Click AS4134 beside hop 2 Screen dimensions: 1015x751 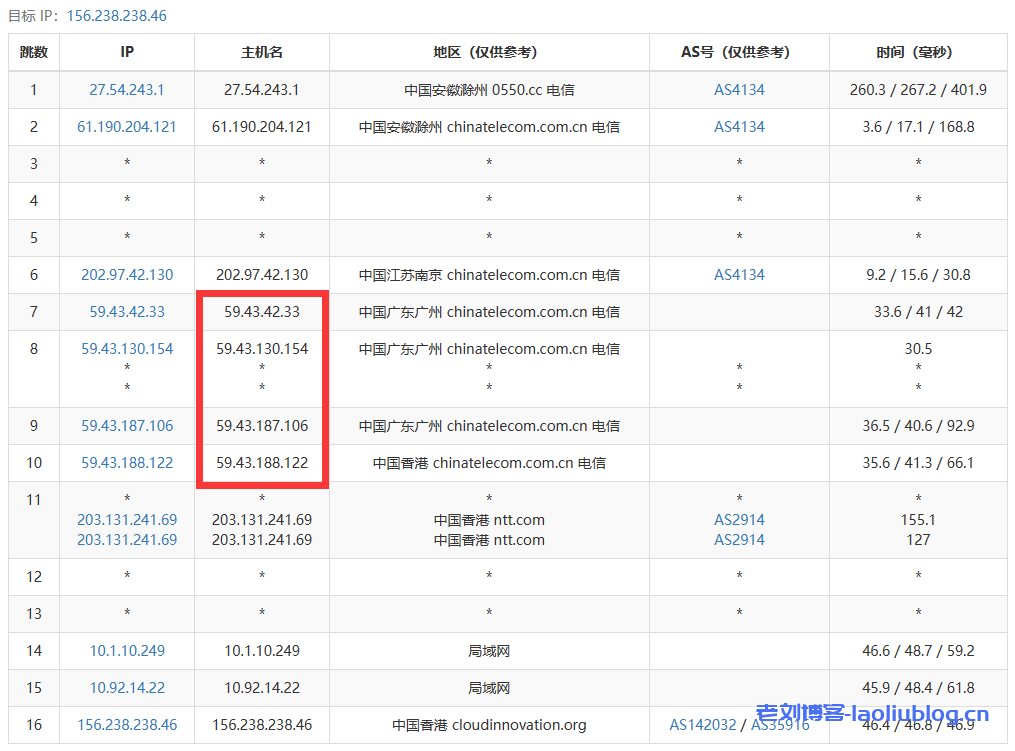pyautogui.click(x=738, y=126)
